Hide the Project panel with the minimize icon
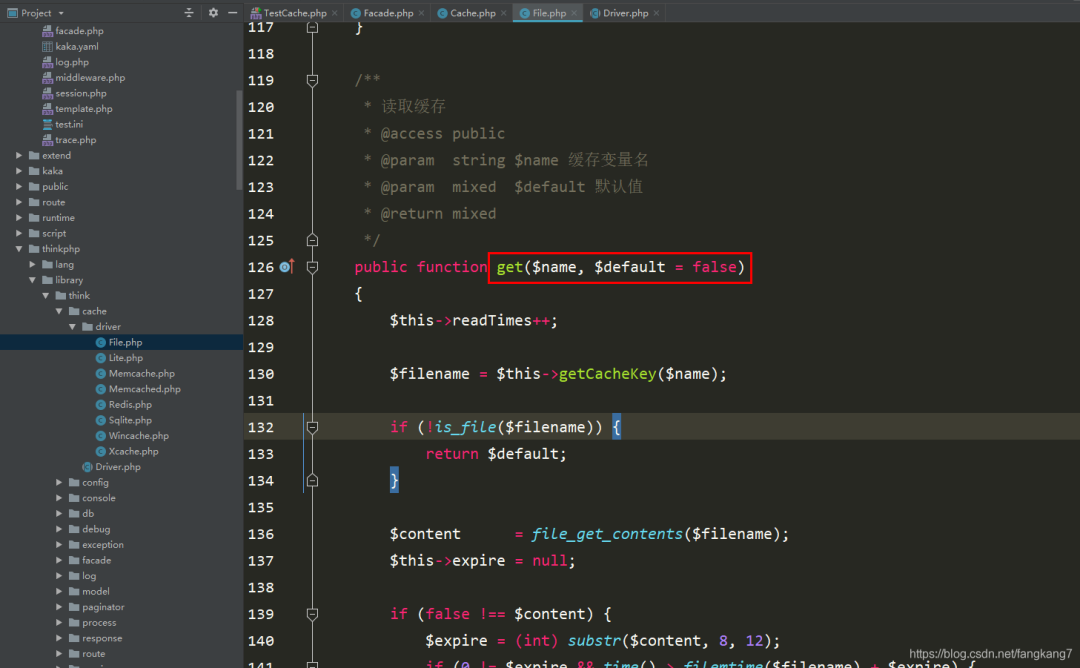Image resolution: width=1080 pixels, height=668 pixels. (x=233, y=13)
